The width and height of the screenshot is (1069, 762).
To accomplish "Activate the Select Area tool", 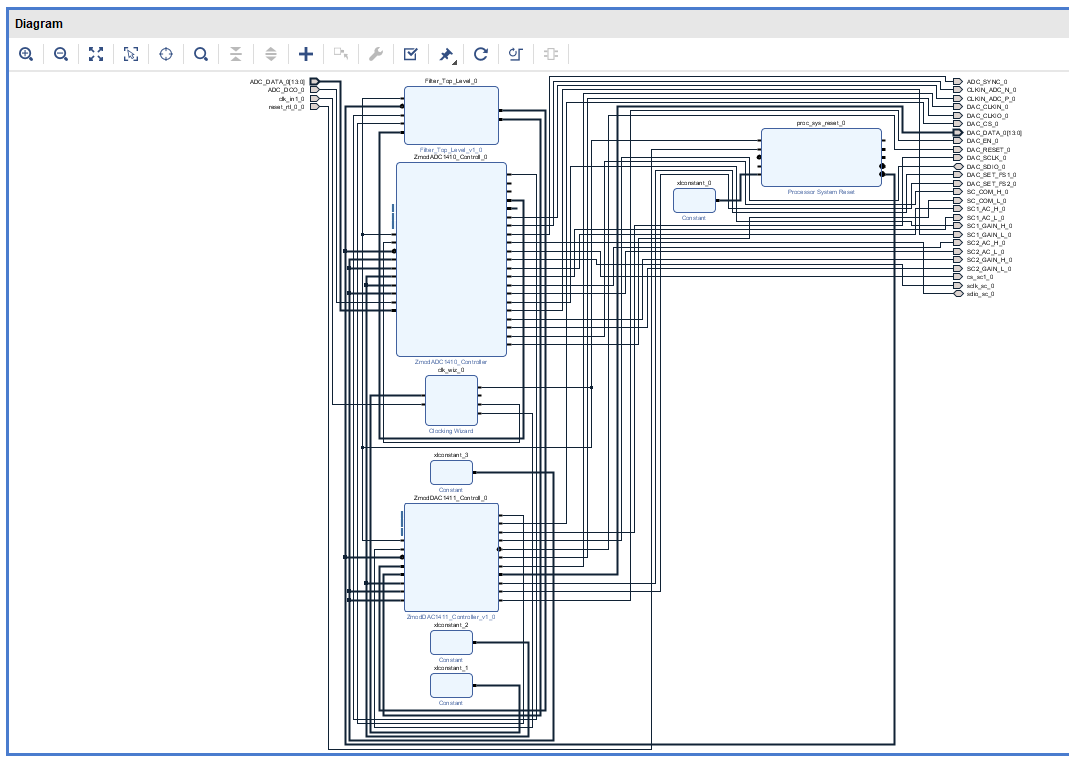I will pyautogui.click(x=131, y=54).
